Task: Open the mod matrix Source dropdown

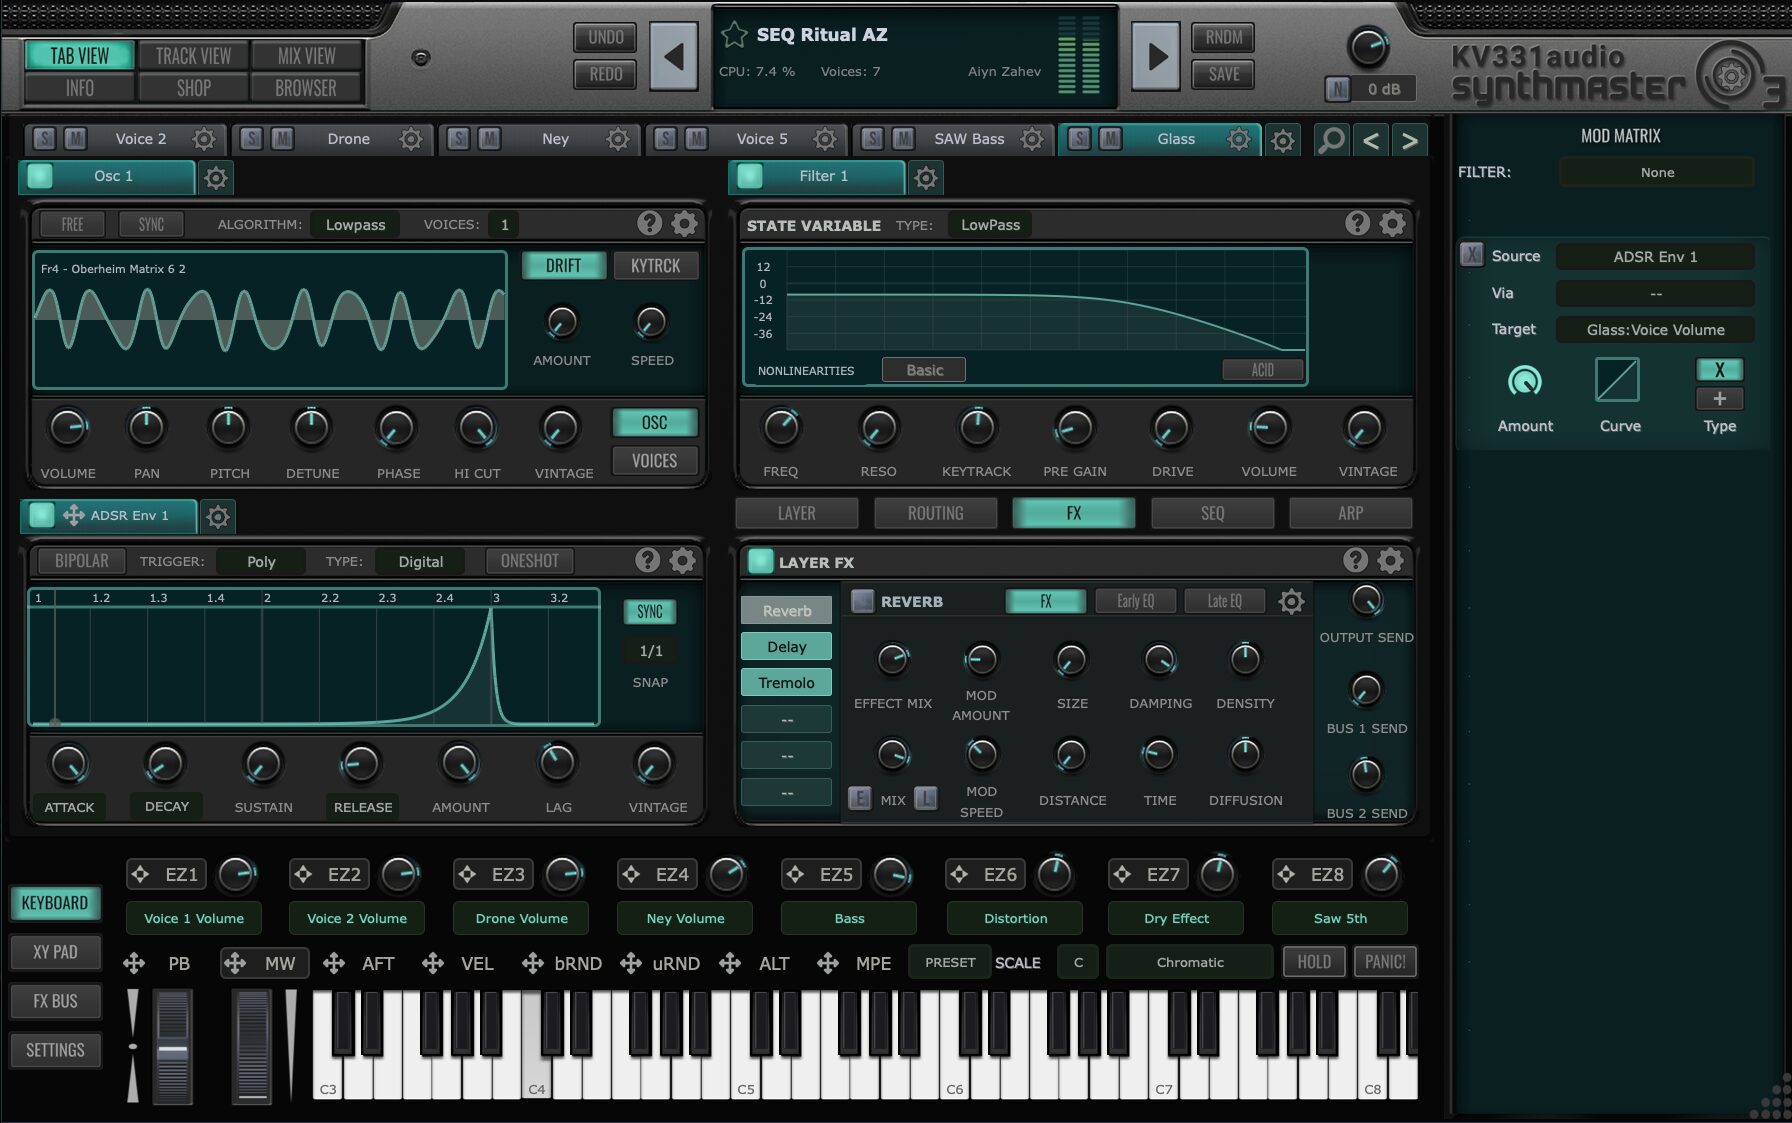Action: [x=1655, y=257]
